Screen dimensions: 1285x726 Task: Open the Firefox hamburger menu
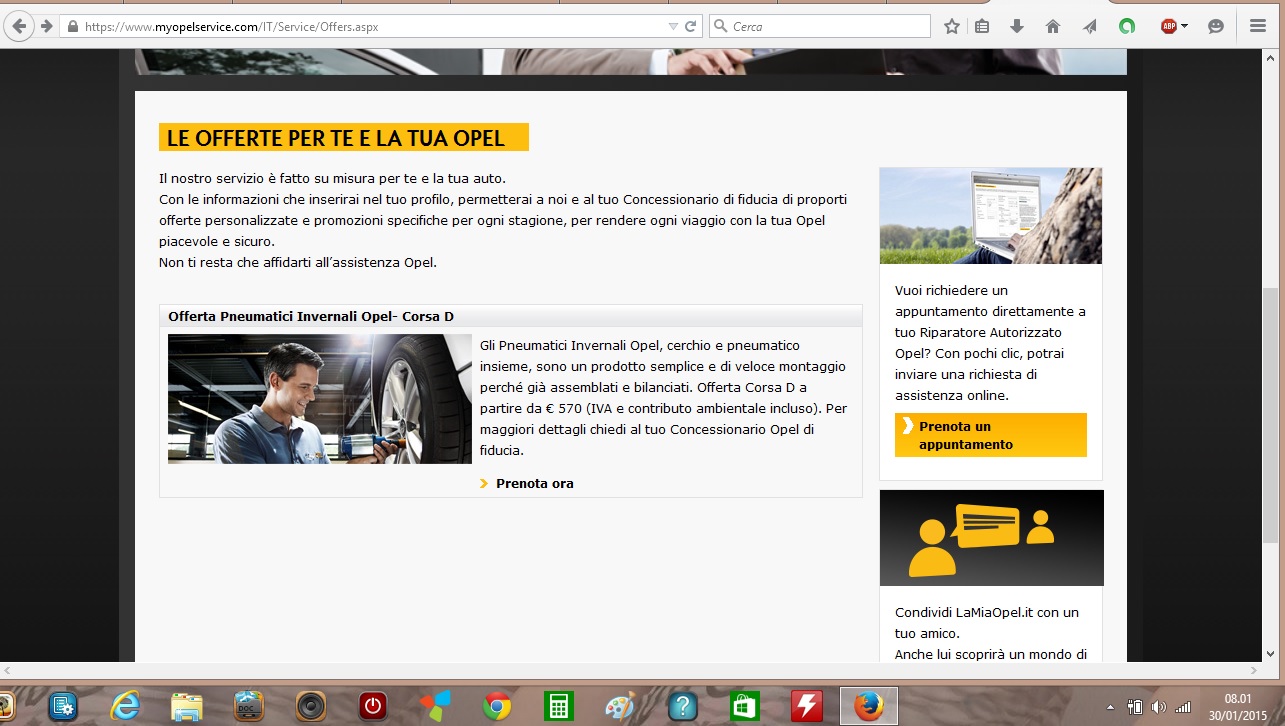[1258, 27]
